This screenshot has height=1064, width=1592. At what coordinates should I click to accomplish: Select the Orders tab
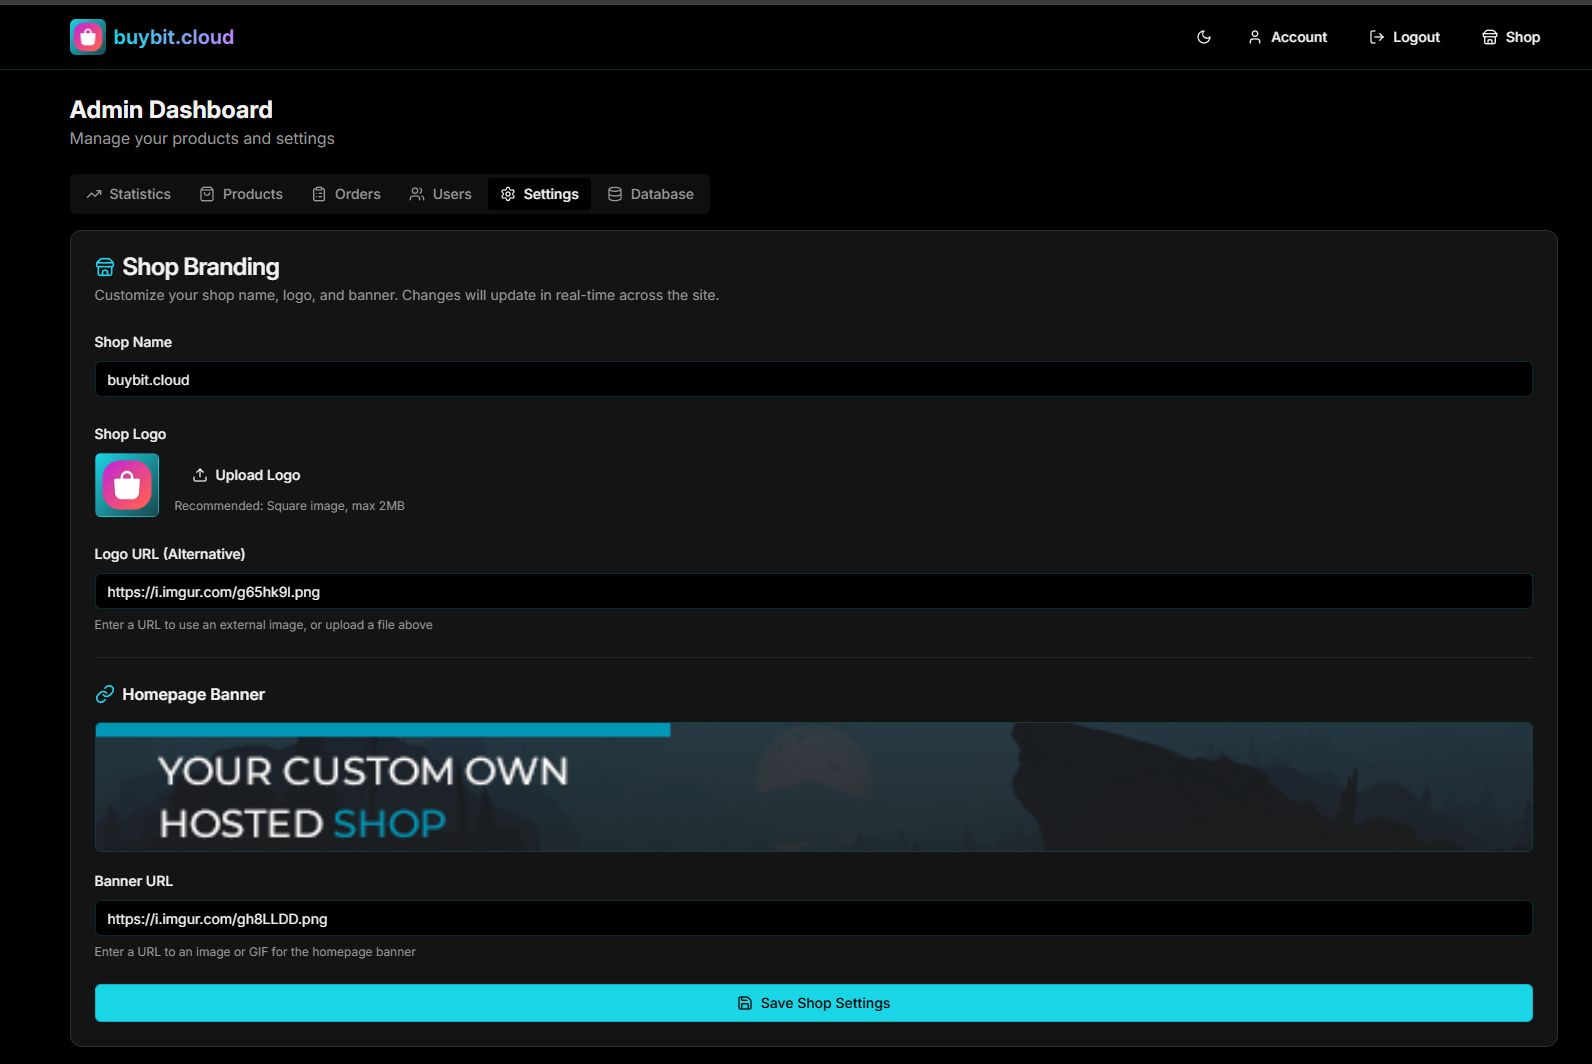[x=347, y=194]
